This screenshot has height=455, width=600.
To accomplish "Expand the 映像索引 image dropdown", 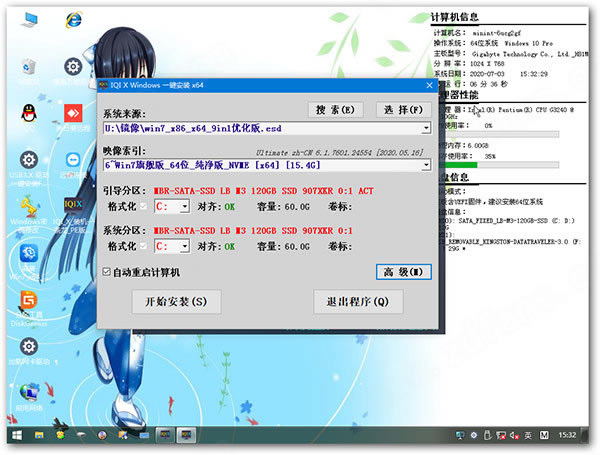I will point(426,165).
